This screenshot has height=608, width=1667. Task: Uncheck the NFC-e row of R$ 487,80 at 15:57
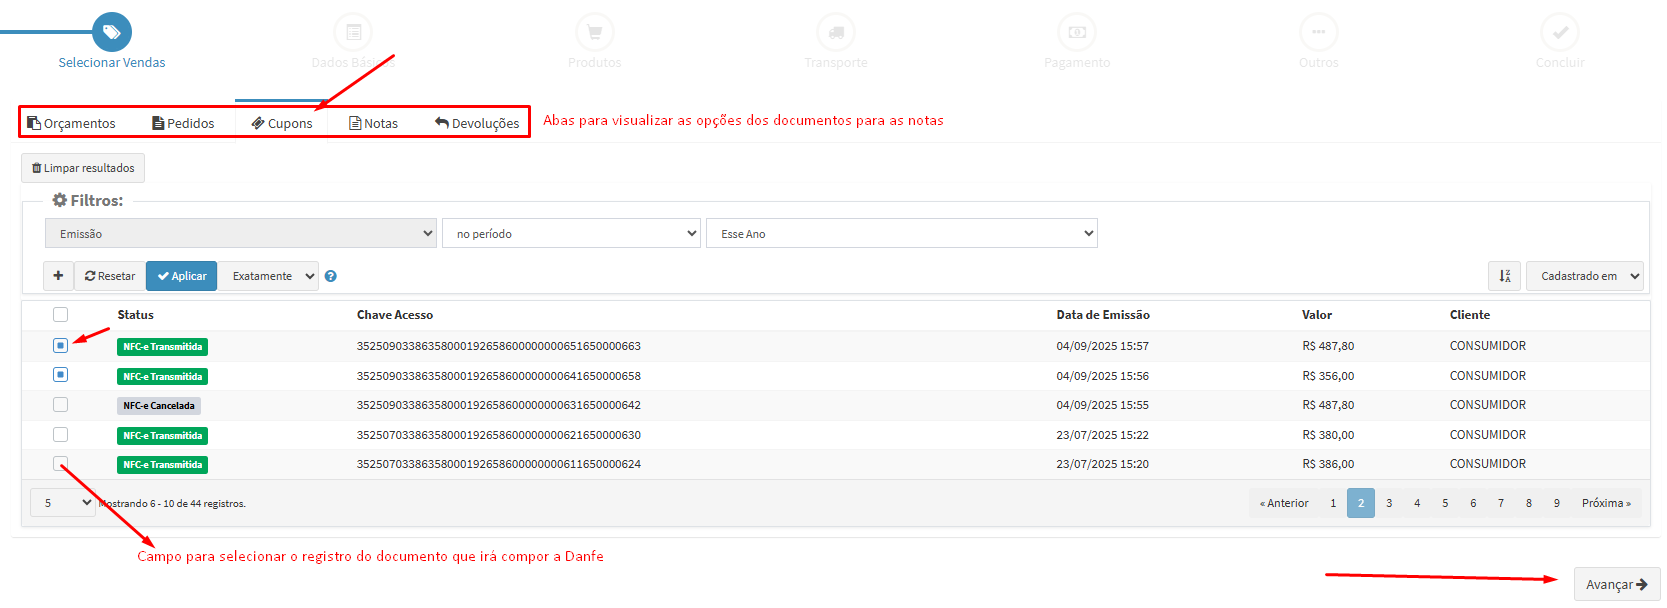[61, 345]
